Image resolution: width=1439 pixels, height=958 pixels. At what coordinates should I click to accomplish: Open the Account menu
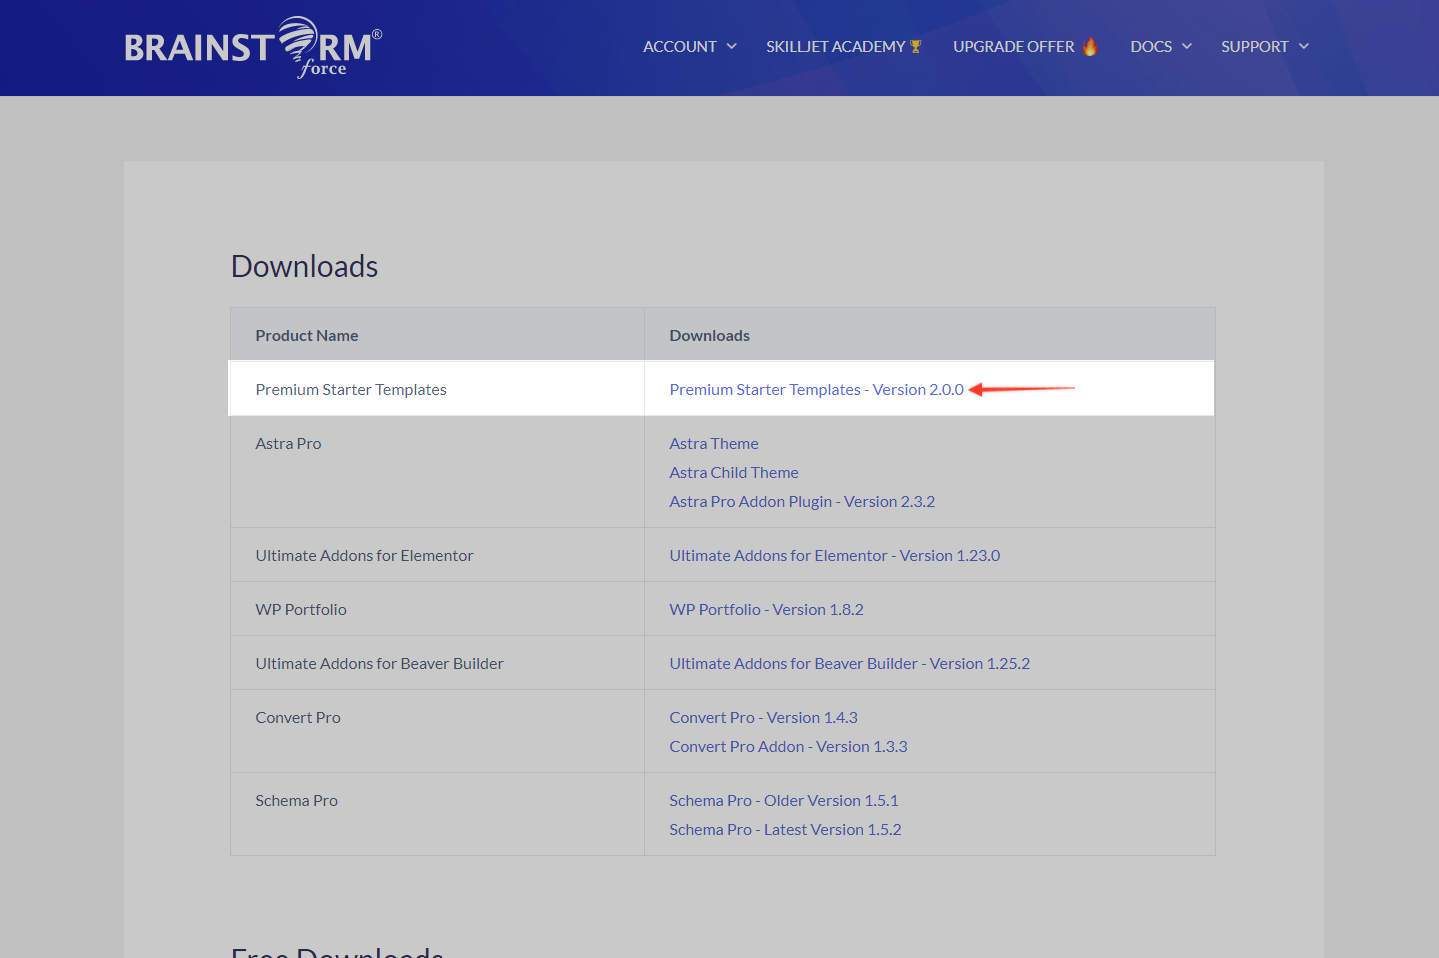(680, 46)
